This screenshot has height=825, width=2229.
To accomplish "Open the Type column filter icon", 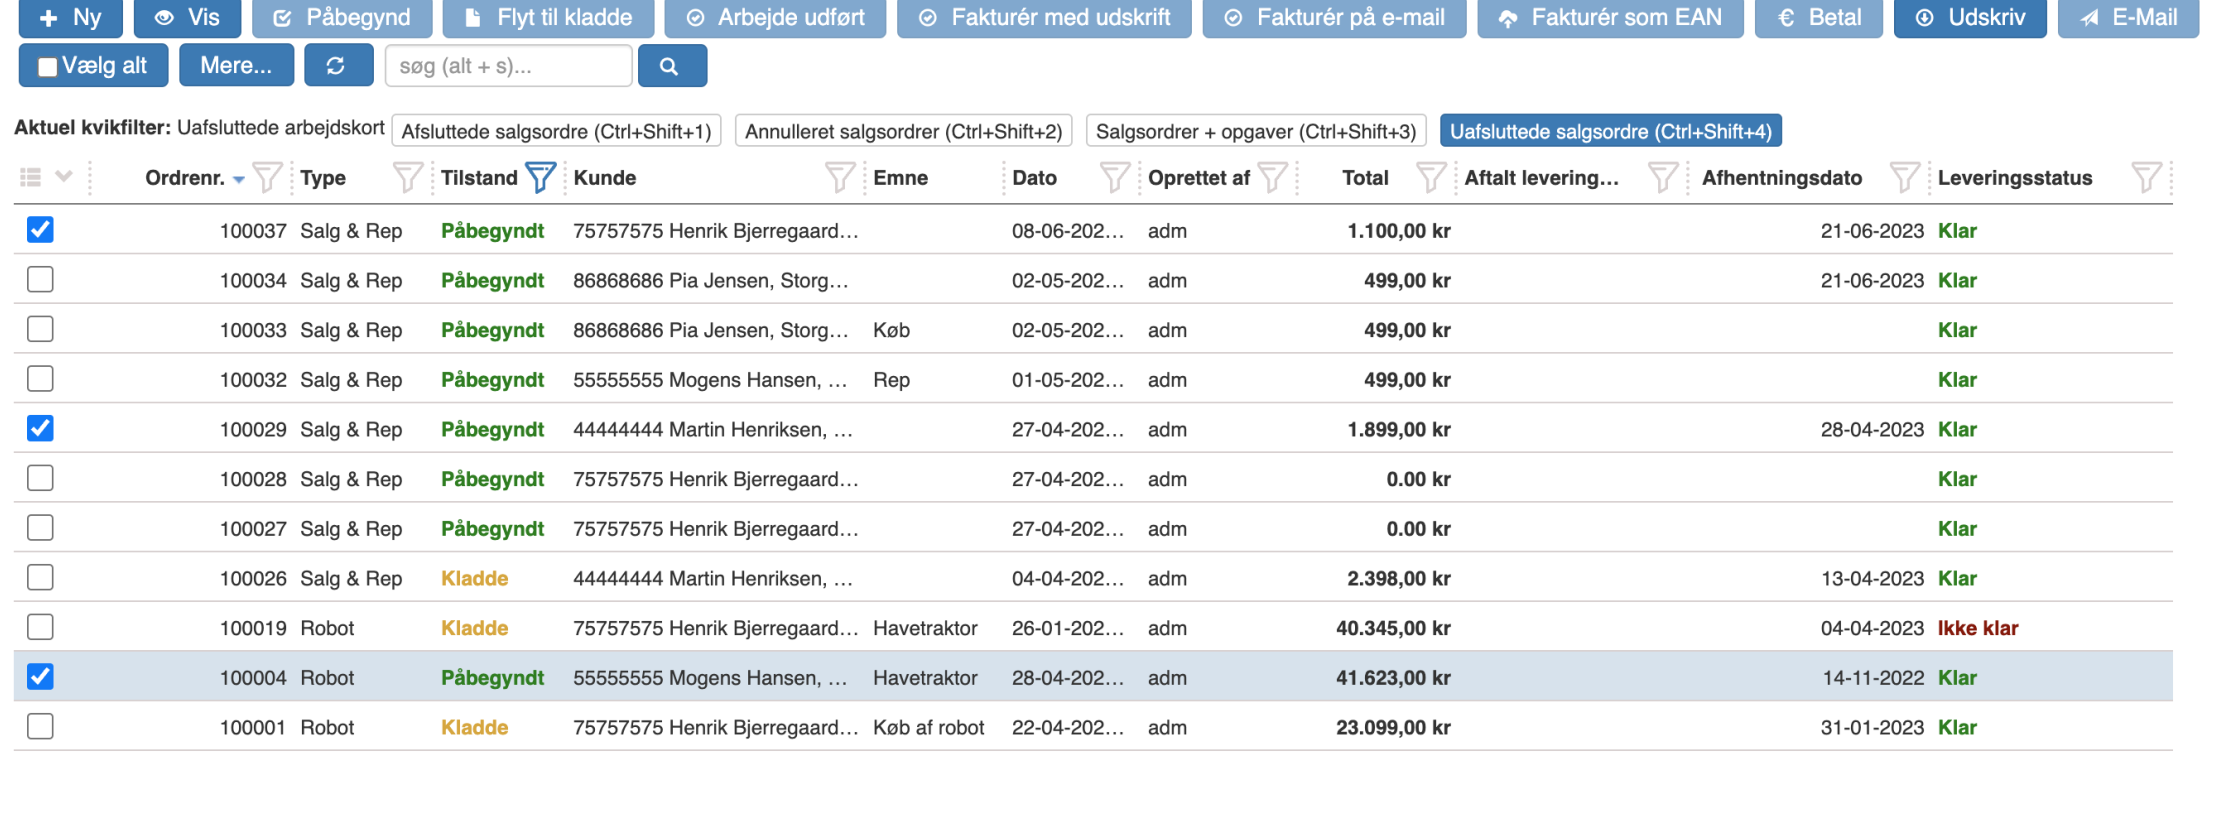I will click(x=407, y=178).
